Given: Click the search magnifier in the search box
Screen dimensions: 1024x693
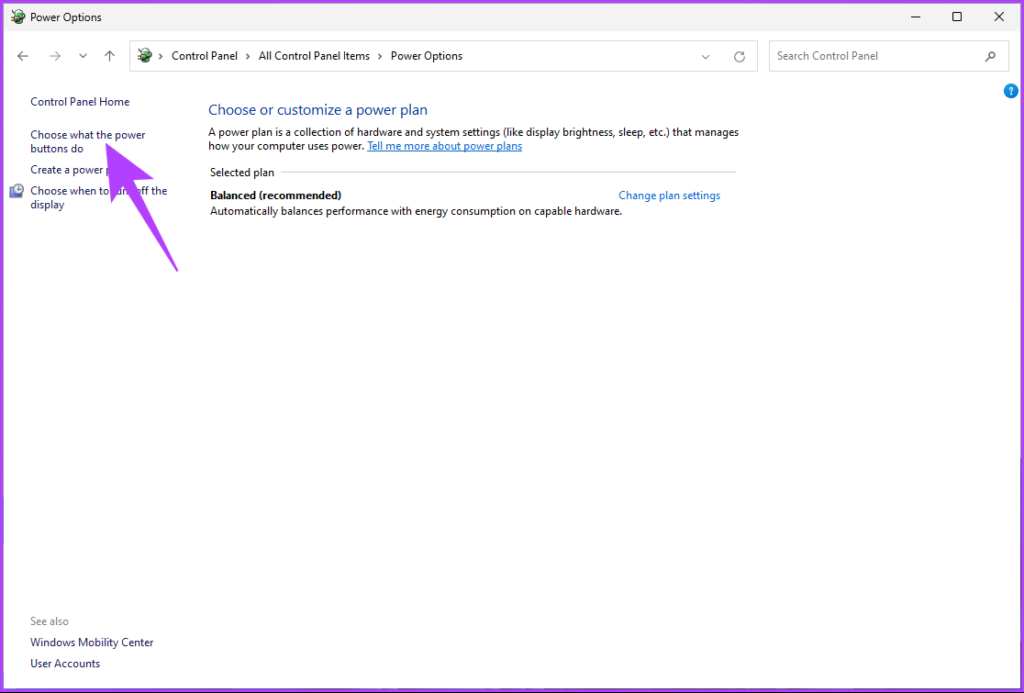Looking at the screenshot, I should tap(990, 56).
